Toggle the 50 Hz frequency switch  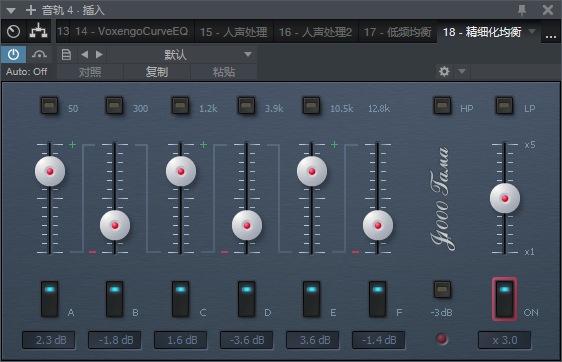click(x=49, y=106)
